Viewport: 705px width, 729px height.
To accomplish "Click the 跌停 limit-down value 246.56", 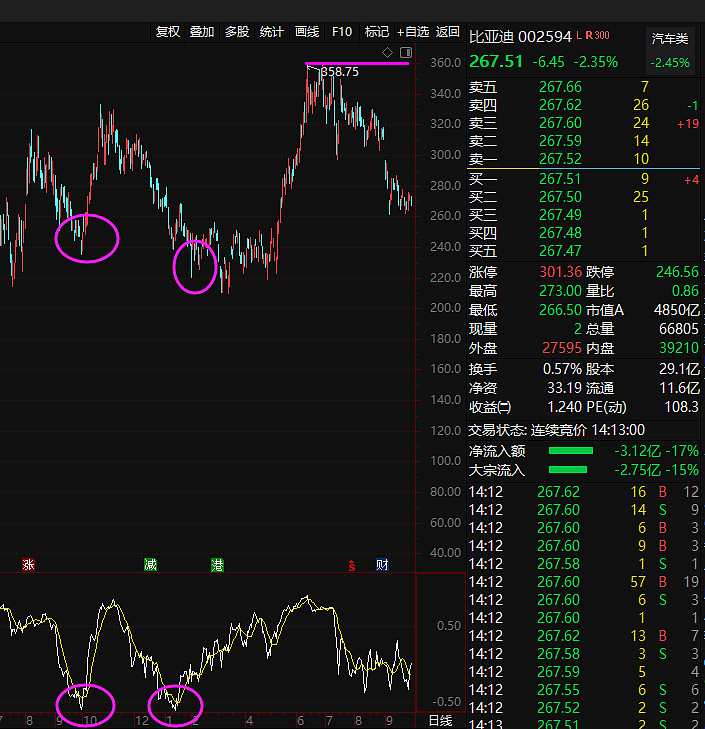I will click(x=677, y=272).
